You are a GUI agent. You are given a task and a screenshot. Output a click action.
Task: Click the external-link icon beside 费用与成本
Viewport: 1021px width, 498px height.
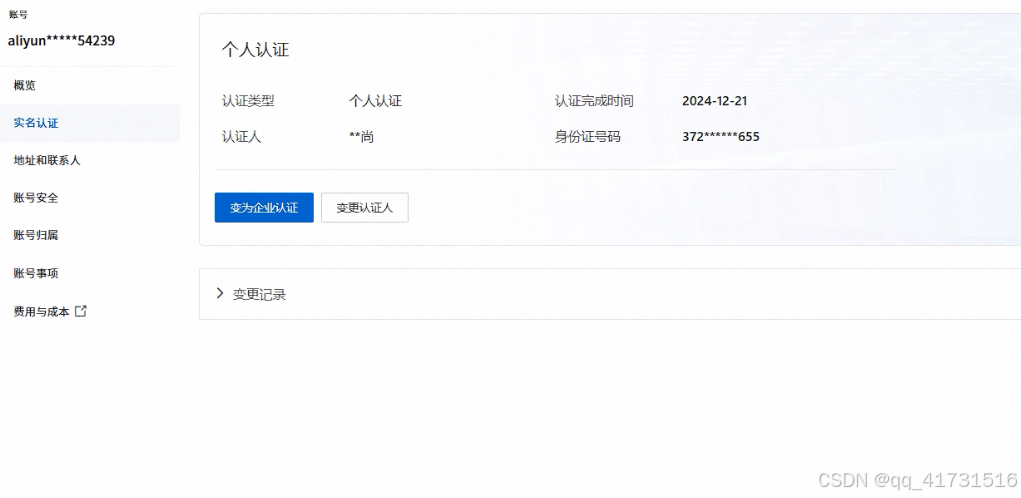(x=81, y=311)
